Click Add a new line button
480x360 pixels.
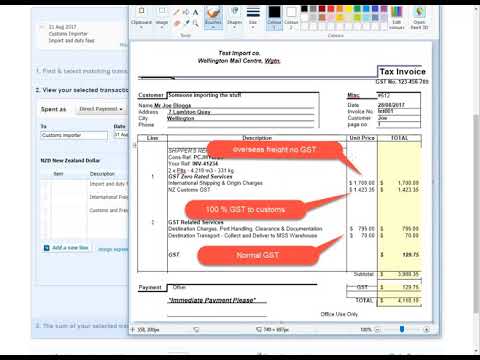(67, 248)
